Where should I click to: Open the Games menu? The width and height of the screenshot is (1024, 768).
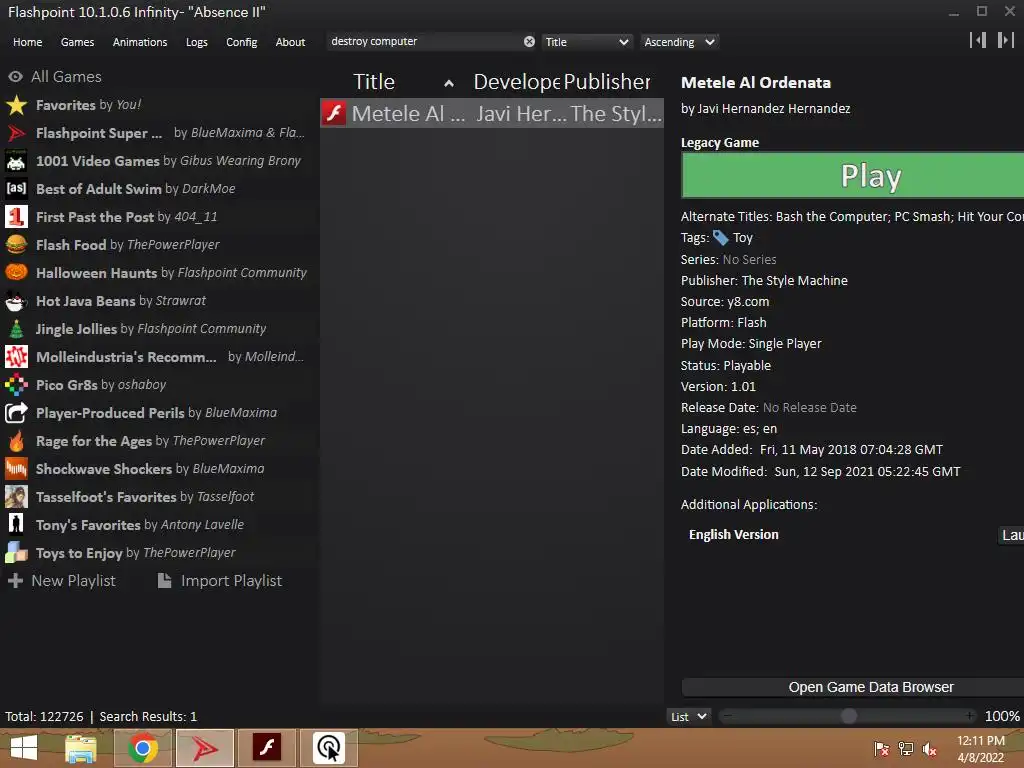[x=77, y=42]
